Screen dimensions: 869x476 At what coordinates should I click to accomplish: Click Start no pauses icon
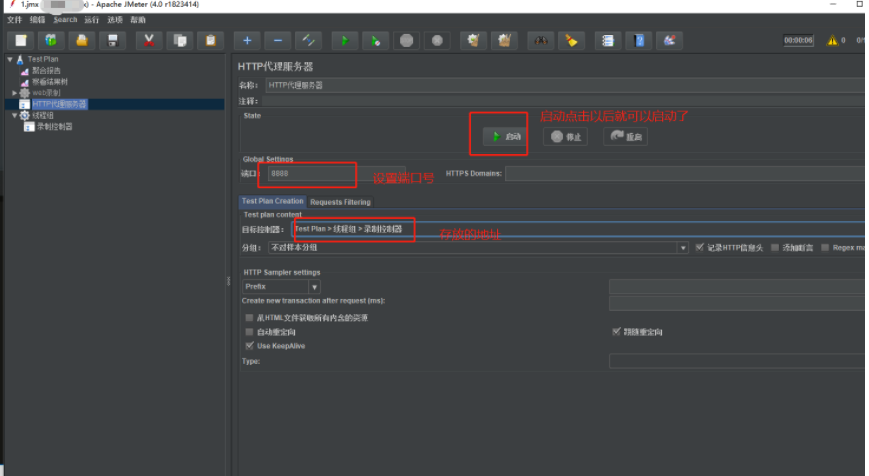tap(375, 40)
